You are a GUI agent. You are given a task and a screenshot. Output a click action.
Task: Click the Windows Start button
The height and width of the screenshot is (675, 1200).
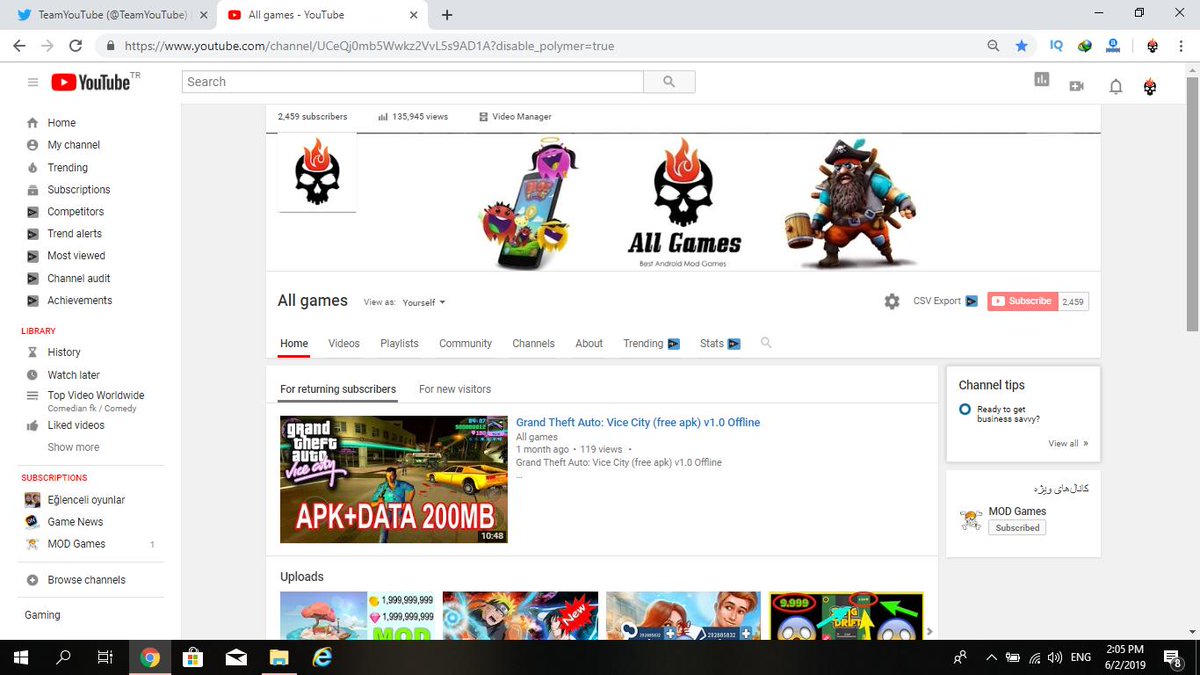(x=20, y=657)
